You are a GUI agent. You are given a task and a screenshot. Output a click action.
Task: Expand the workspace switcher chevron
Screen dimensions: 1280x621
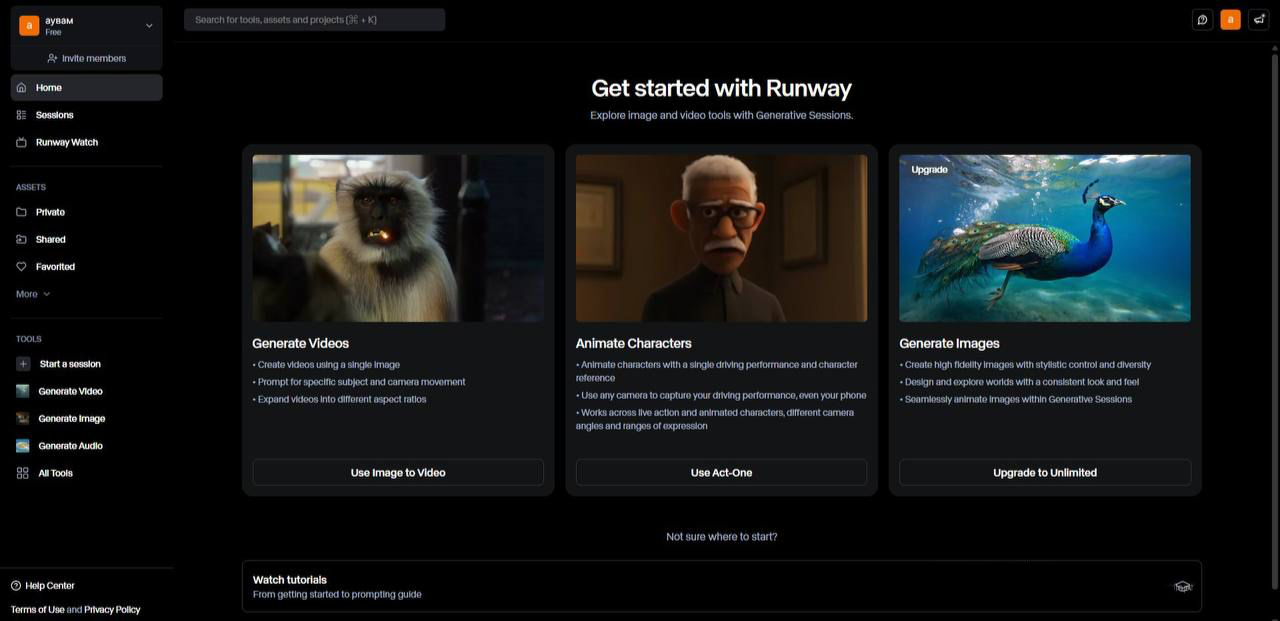[149, 26]
